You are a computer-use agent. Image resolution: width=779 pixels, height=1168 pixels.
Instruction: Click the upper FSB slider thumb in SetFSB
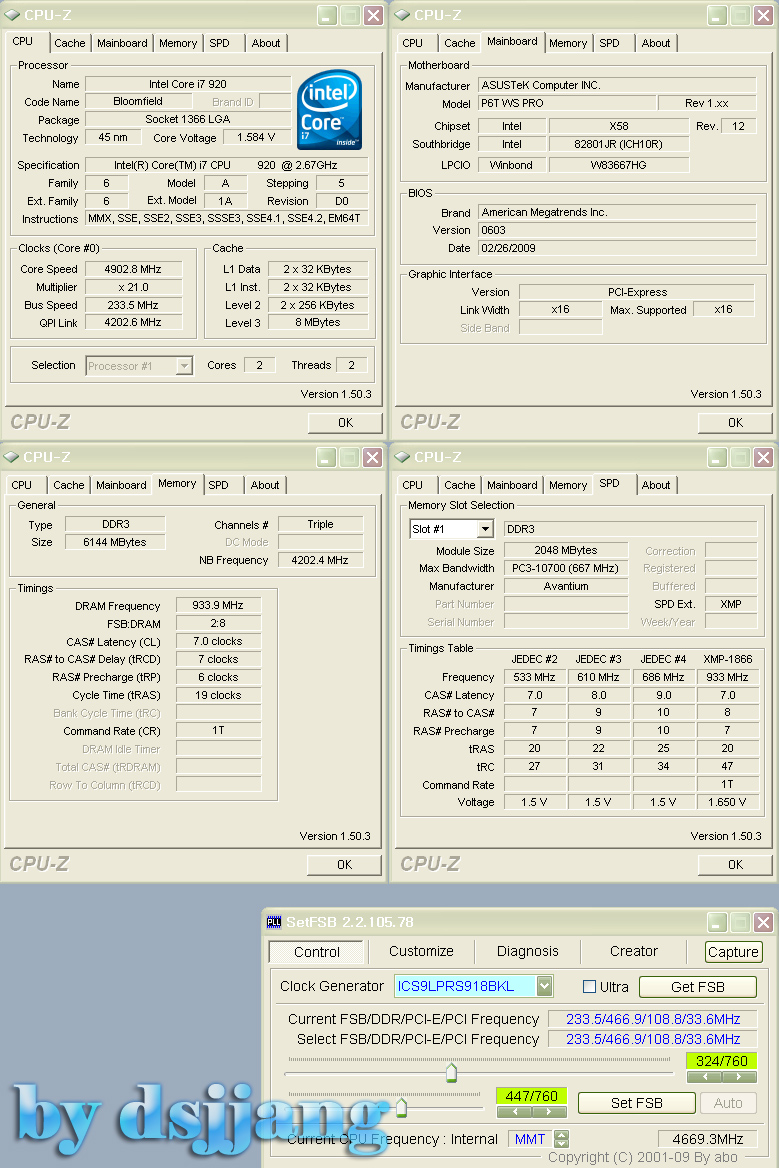(x=451, y=1073)
